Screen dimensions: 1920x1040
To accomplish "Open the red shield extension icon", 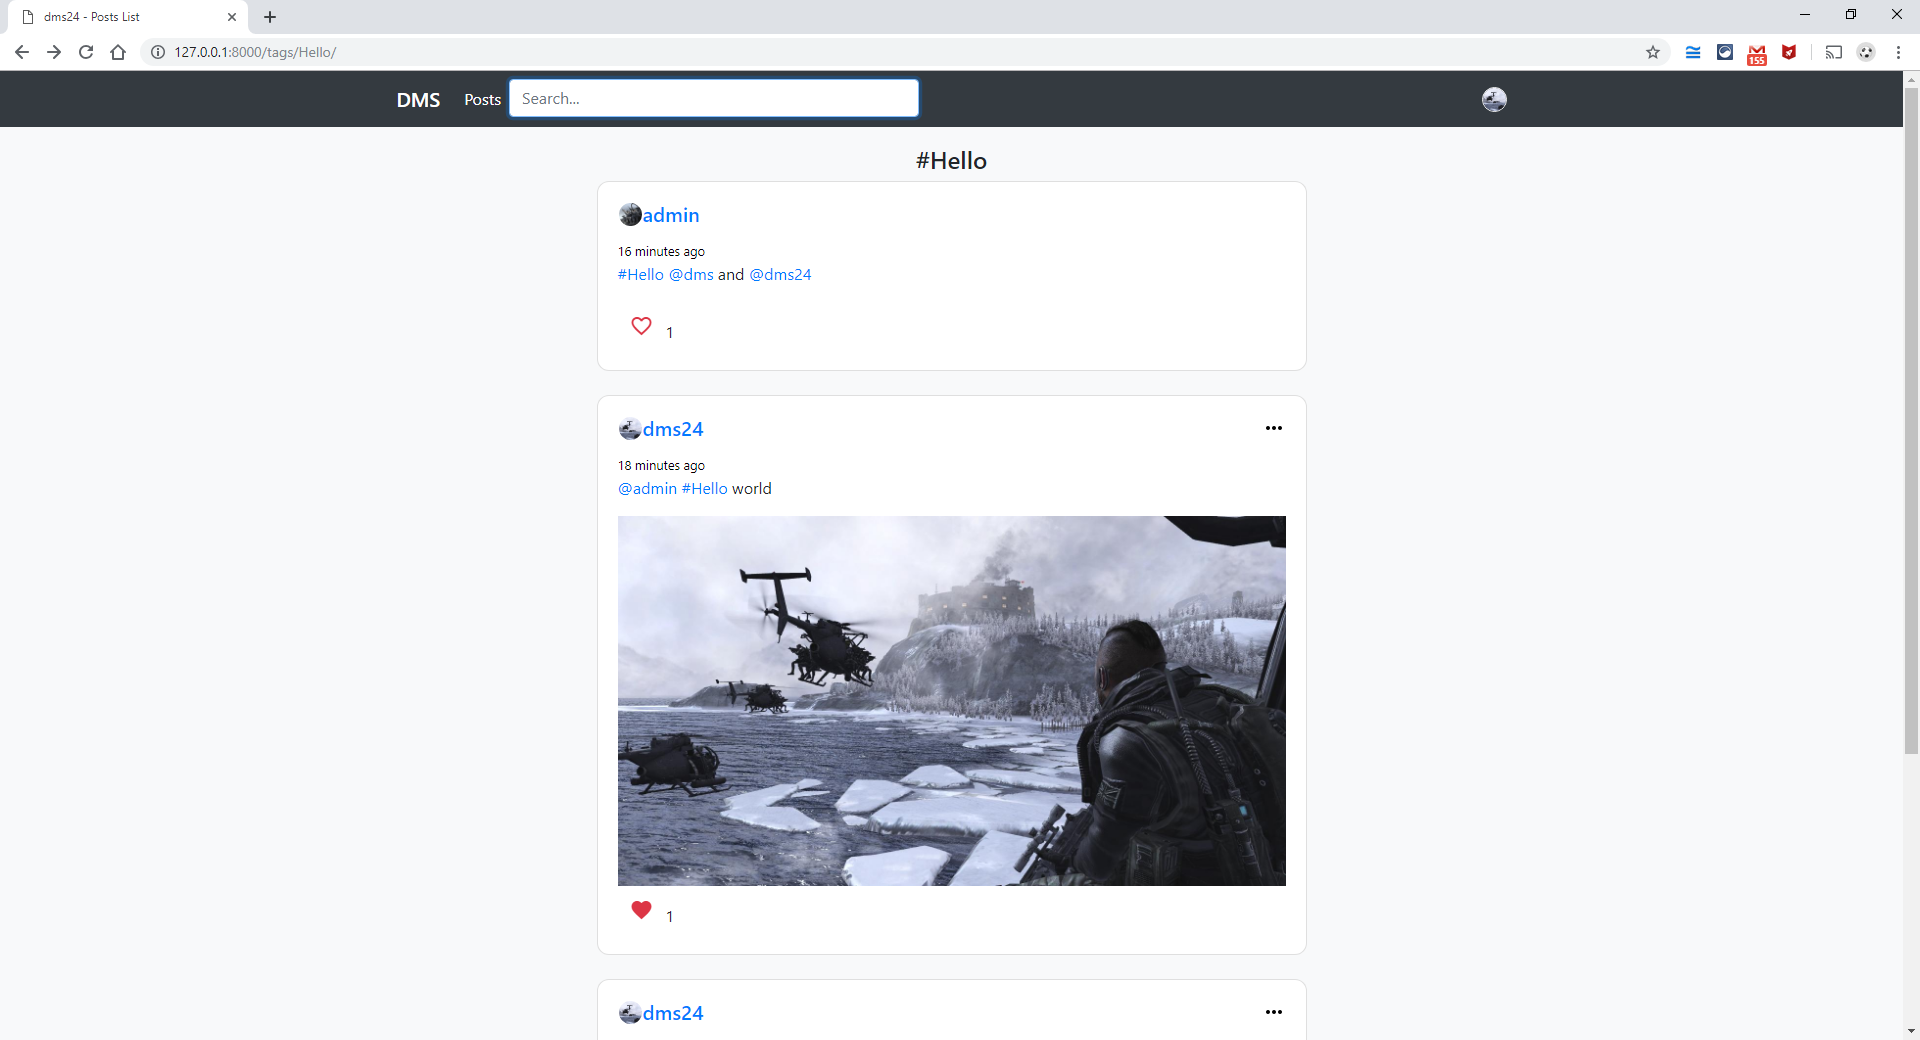I will 1789,52.
